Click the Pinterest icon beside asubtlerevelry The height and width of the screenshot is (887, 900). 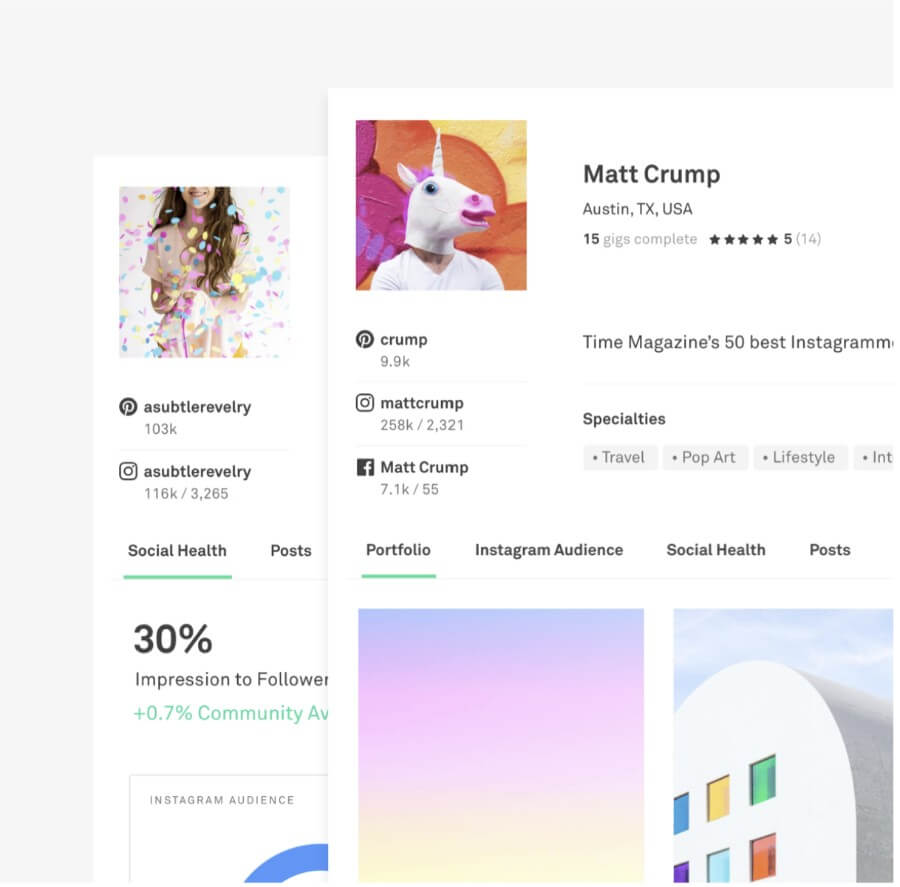128,407
